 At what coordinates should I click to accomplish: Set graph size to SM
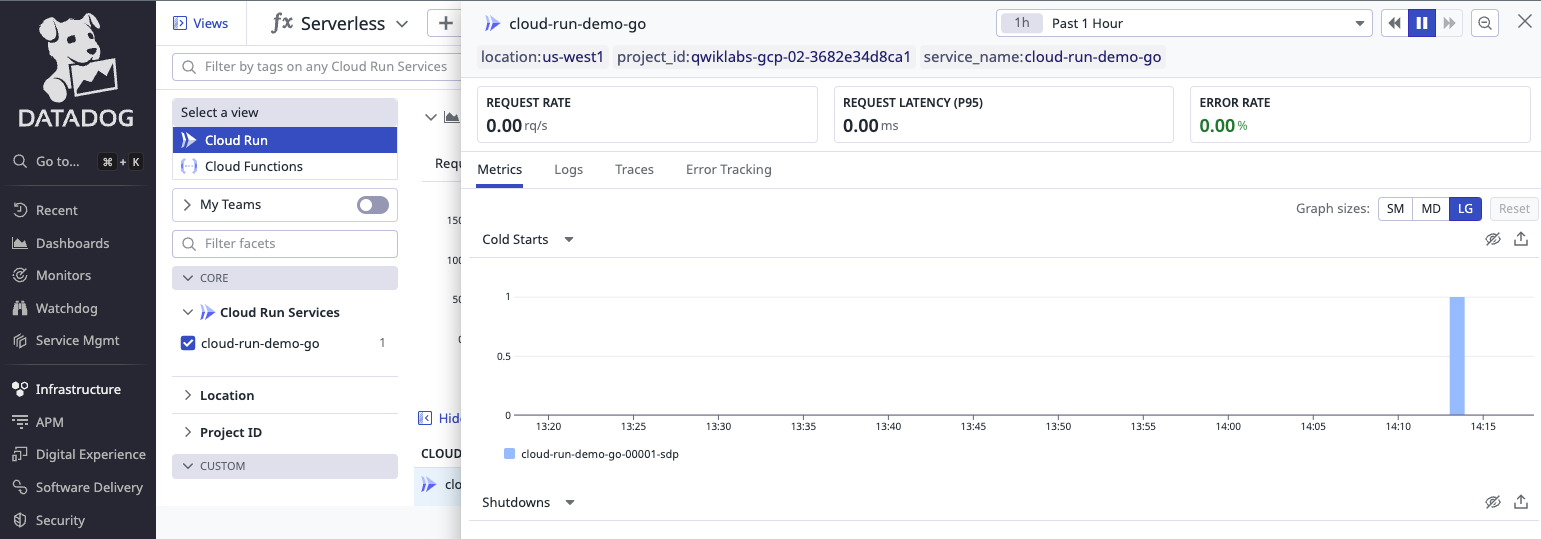(x=1395, y=208)
